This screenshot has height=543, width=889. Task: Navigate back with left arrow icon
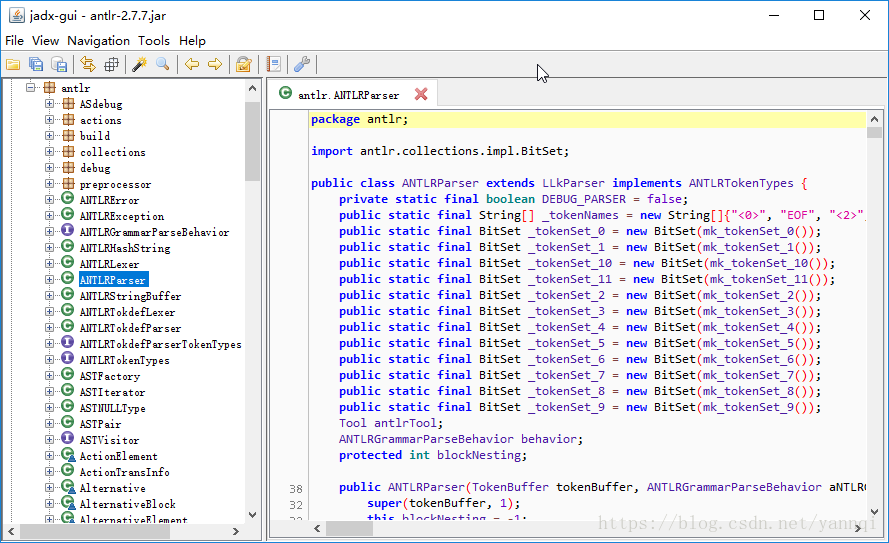click(192, 65)
